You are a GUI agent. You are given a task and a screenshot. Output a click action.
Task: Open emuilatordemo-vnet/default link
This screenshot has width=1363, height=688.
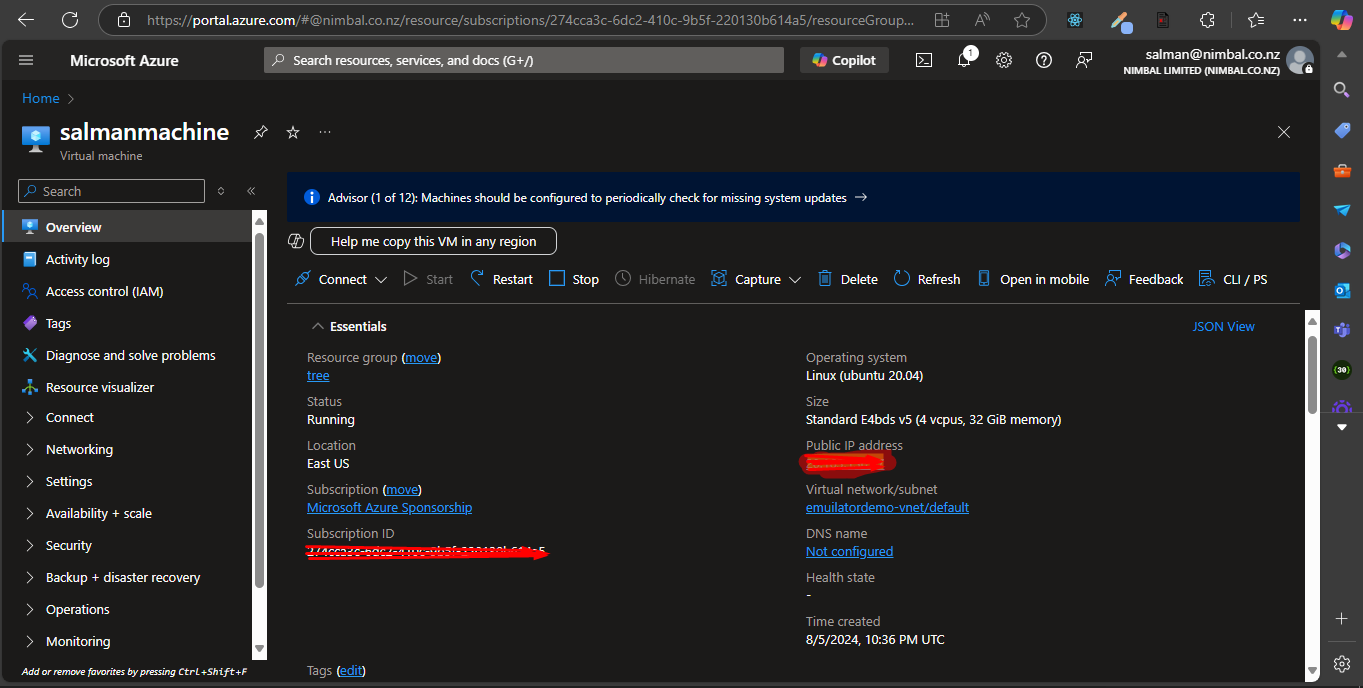887,508
